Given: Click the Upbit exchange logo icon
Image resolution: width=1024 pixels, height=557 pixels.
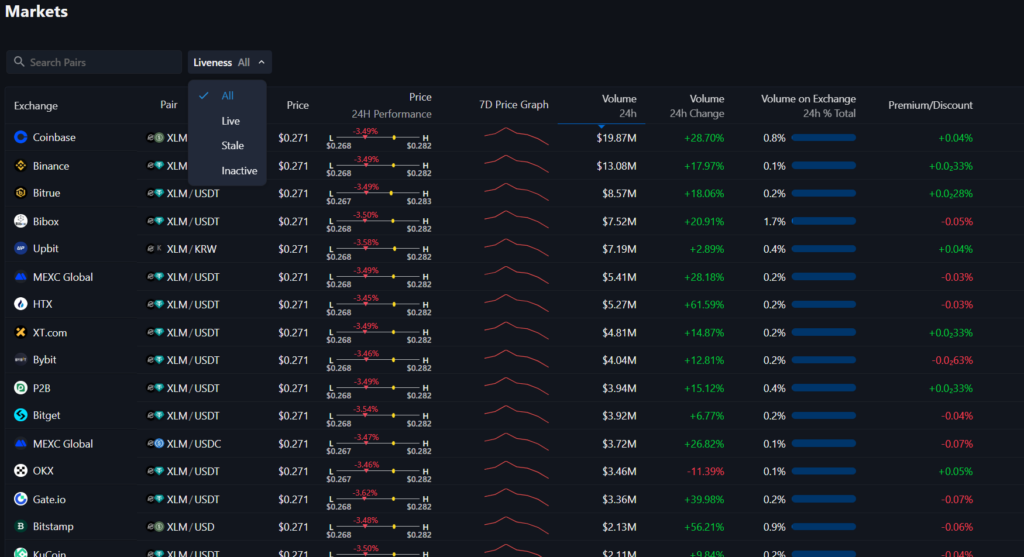Looking at the screenshot, I should (21, 249).
